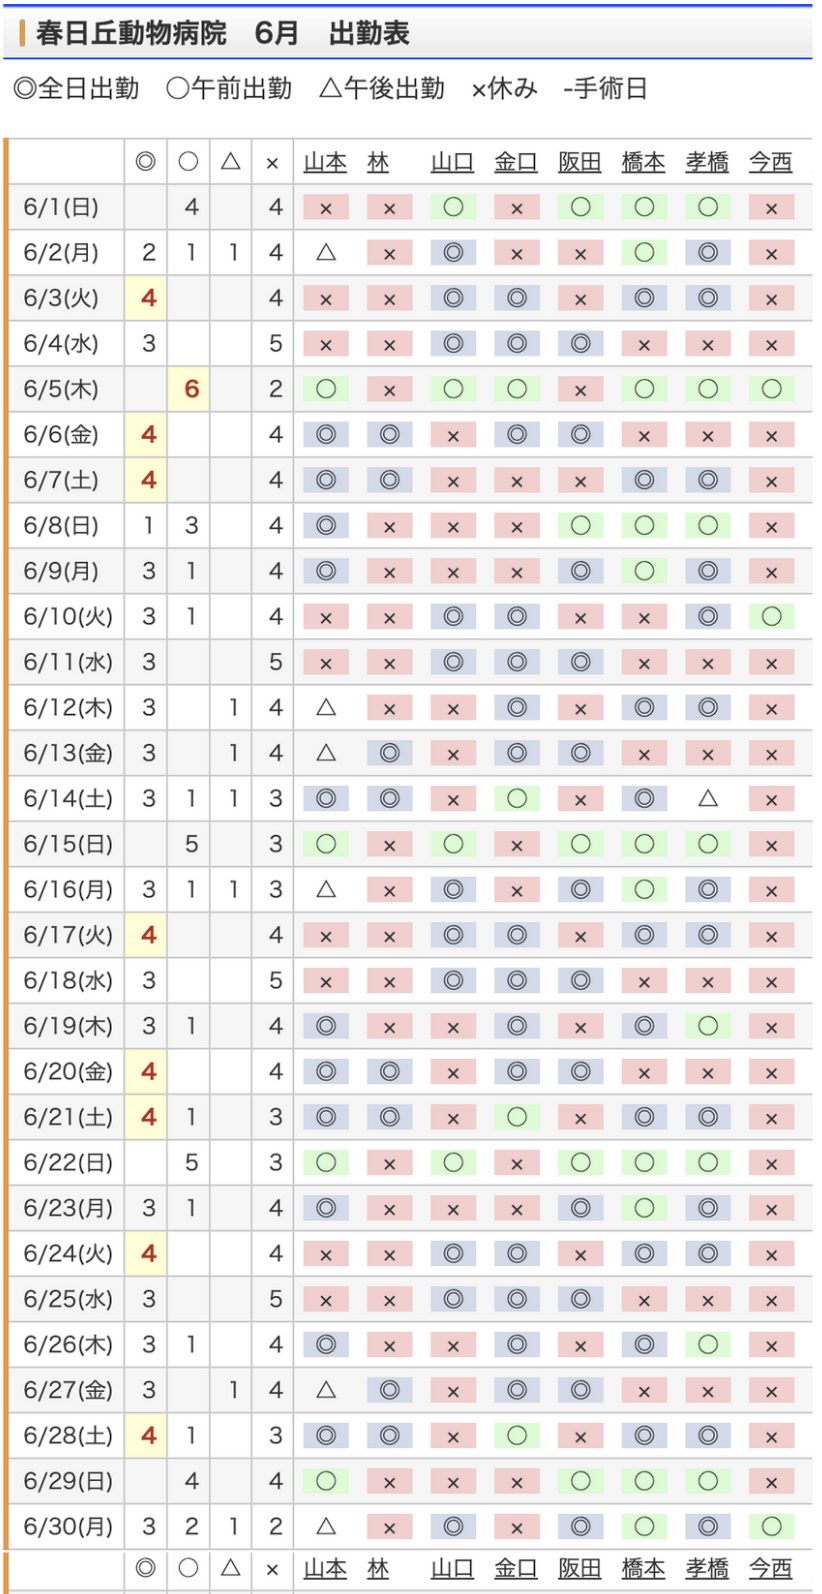Click 金口's circle icon on 6/14(土)
Image resolution: width=822 pixels, height=1594 pixels.
[516, 799]
